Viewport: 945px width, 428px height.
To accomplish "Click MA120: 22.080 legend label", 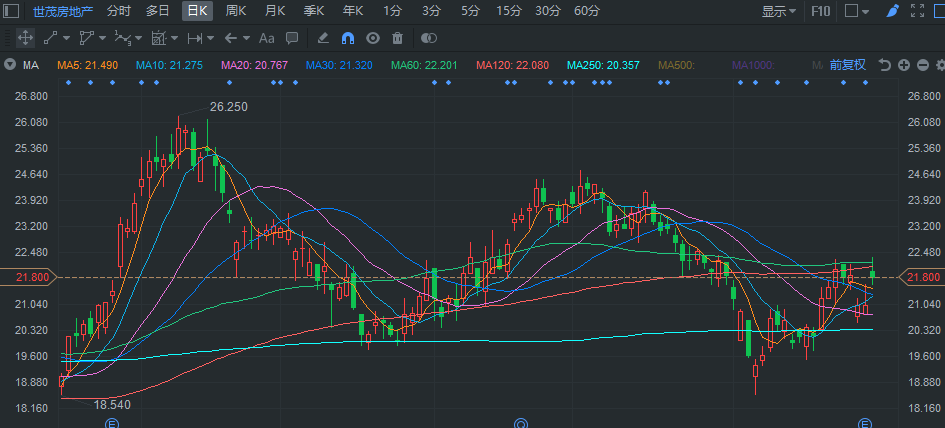I will coord(512,65).
